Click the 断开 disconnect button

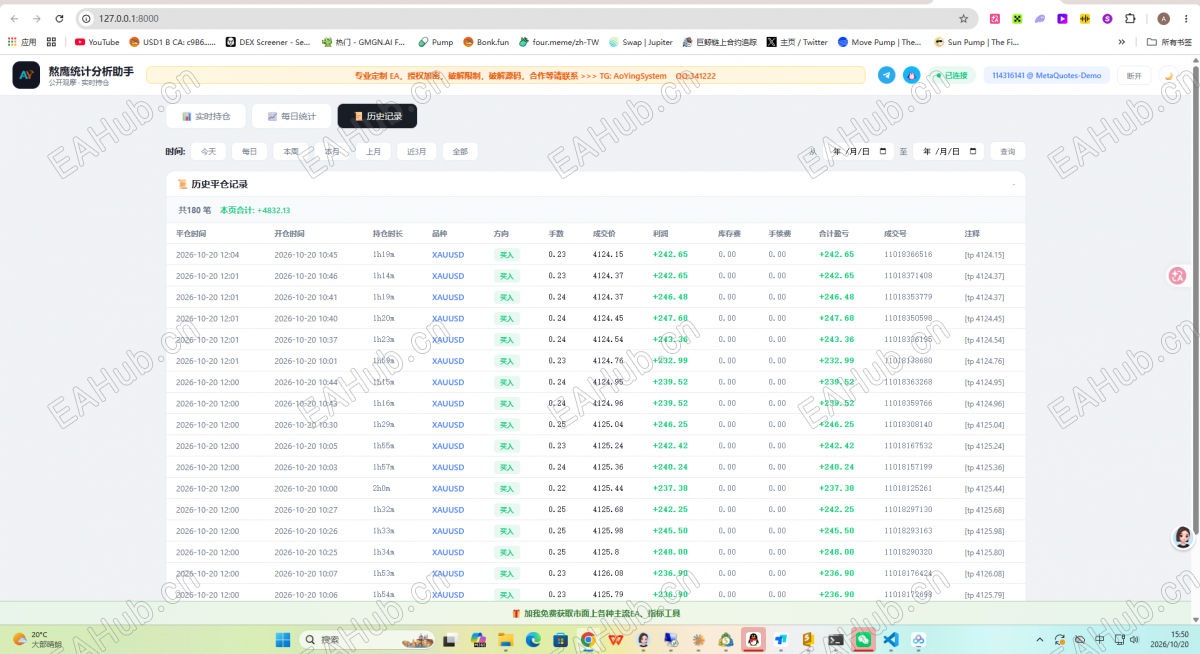[1133, 75]
